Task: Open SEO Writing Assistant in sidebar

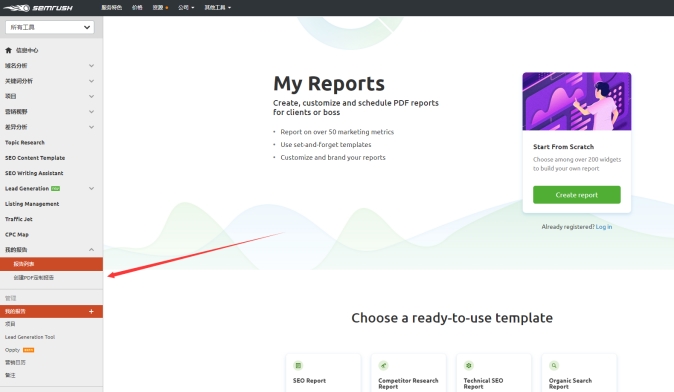Action: [34, 173]
